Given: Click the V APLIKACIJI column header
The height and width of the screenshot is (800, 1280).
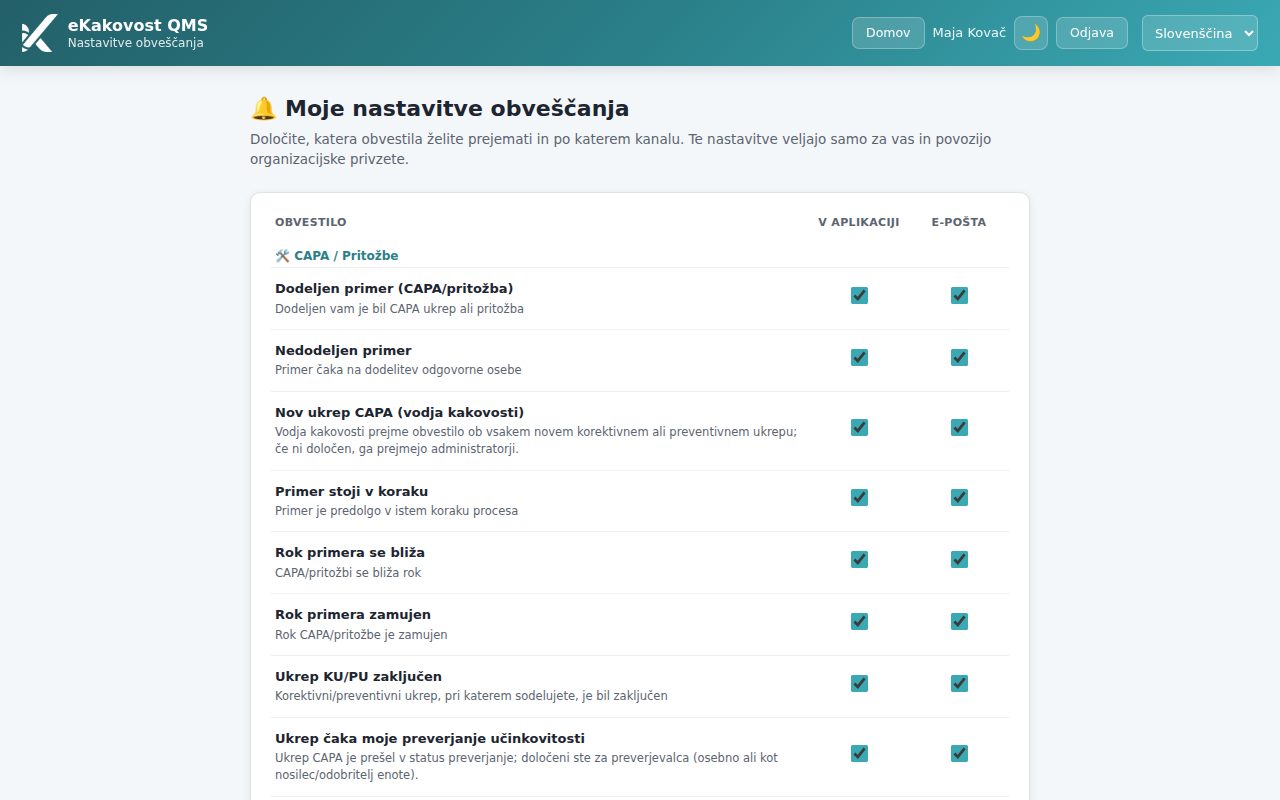Looking at the screenshot, I should click(x=859, y=222).
